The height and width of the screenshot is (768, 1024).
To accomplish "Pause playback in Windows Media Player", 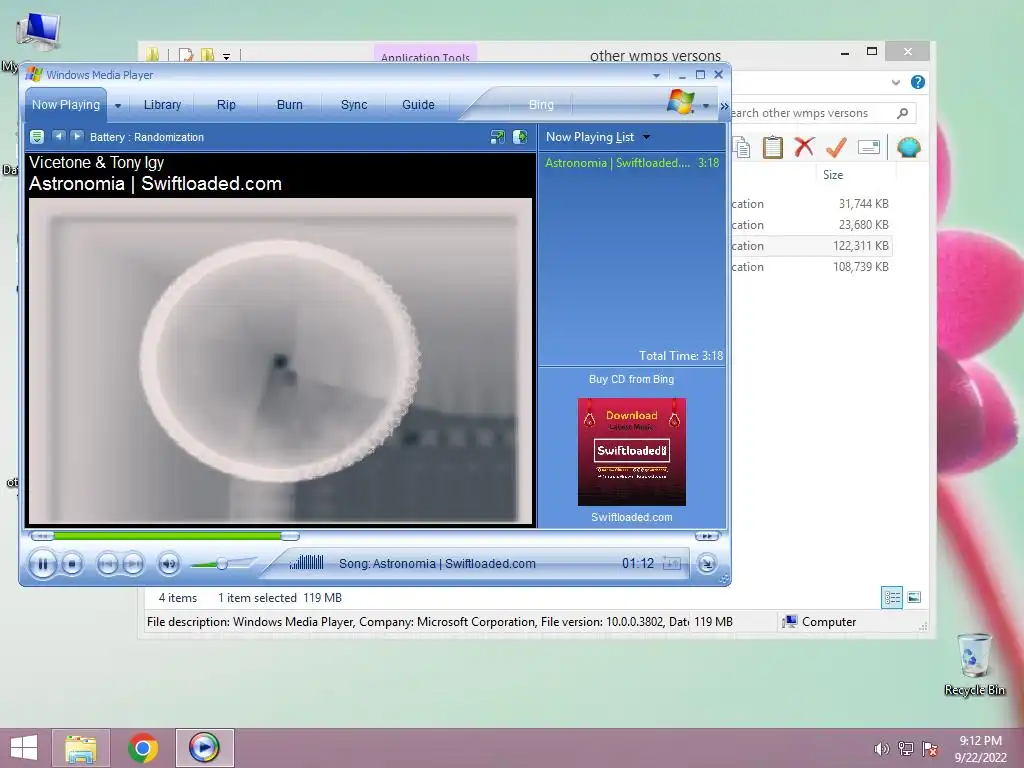I will tap(43, 564).
